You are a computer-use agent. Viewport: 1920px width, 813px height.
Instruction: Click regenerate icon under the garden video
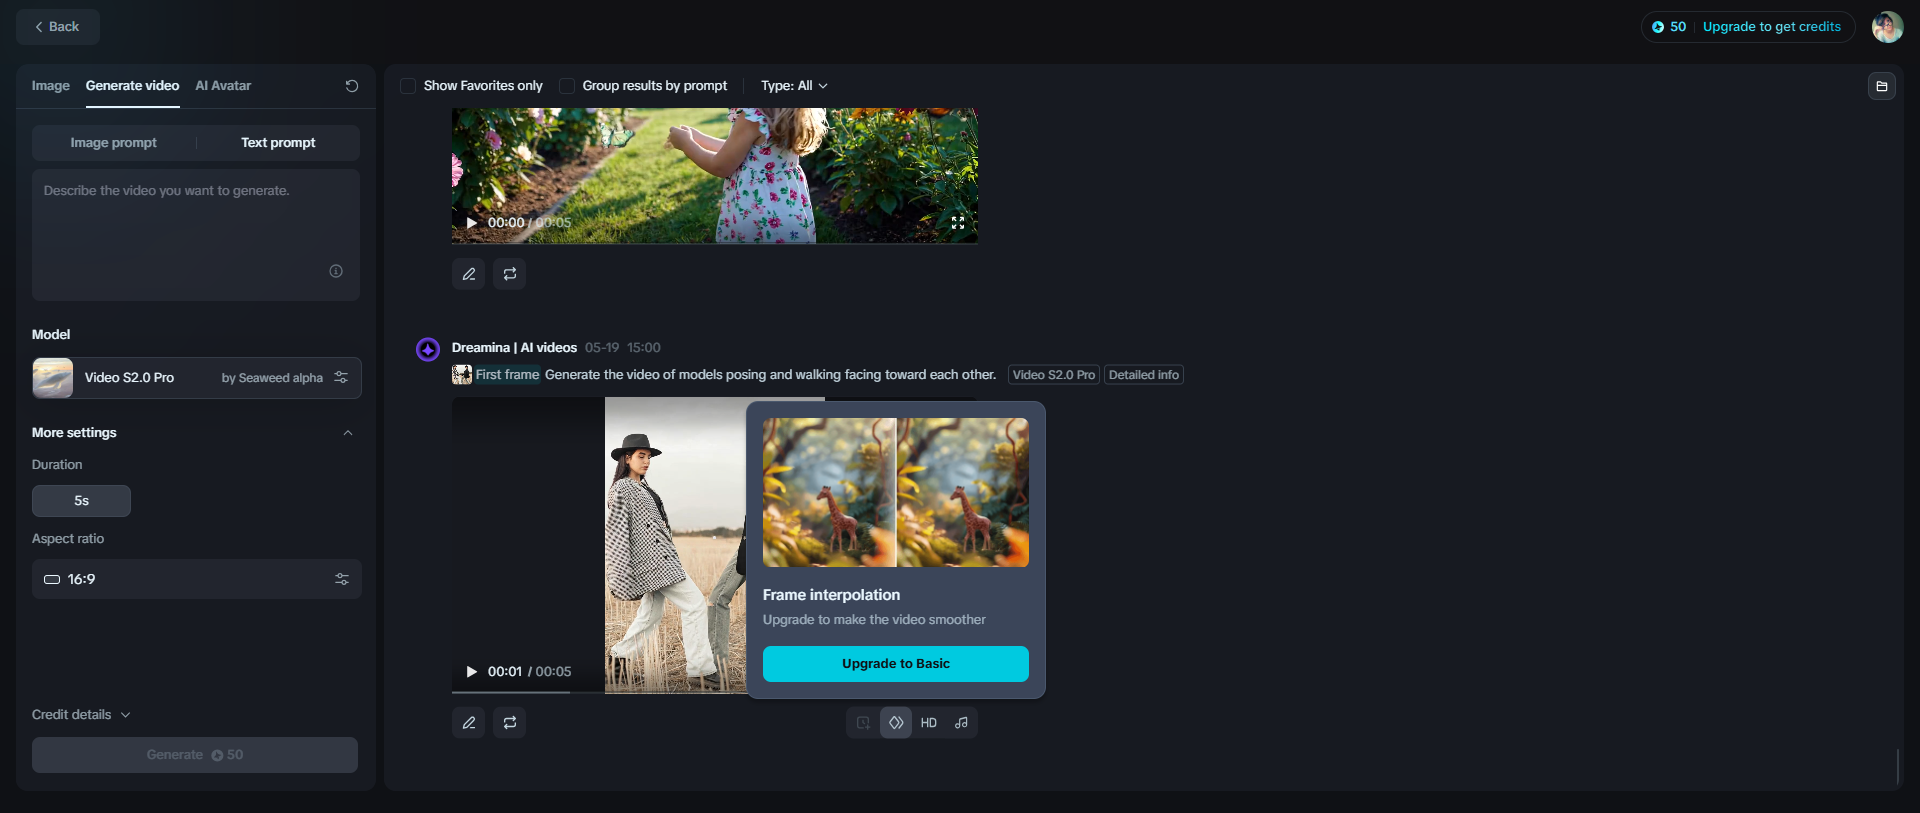coord(510,274)
